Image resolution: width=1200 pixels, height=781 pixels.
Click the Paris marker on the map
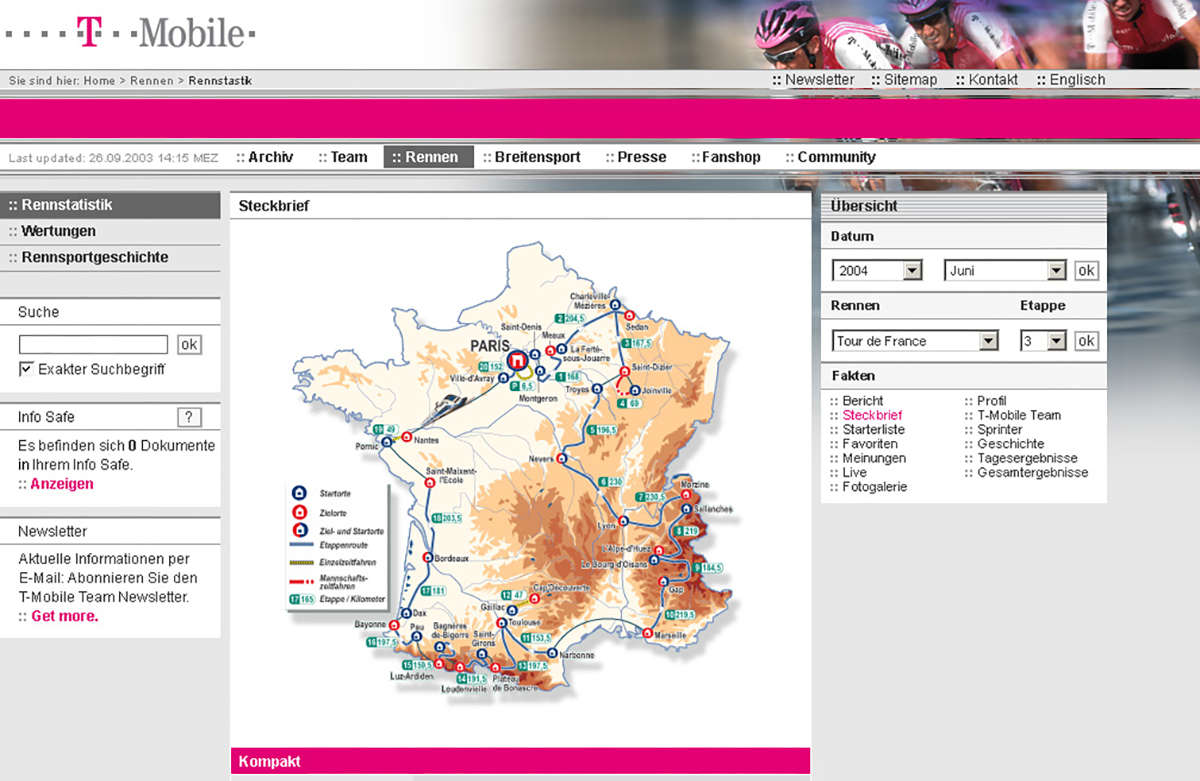(517, 360)
